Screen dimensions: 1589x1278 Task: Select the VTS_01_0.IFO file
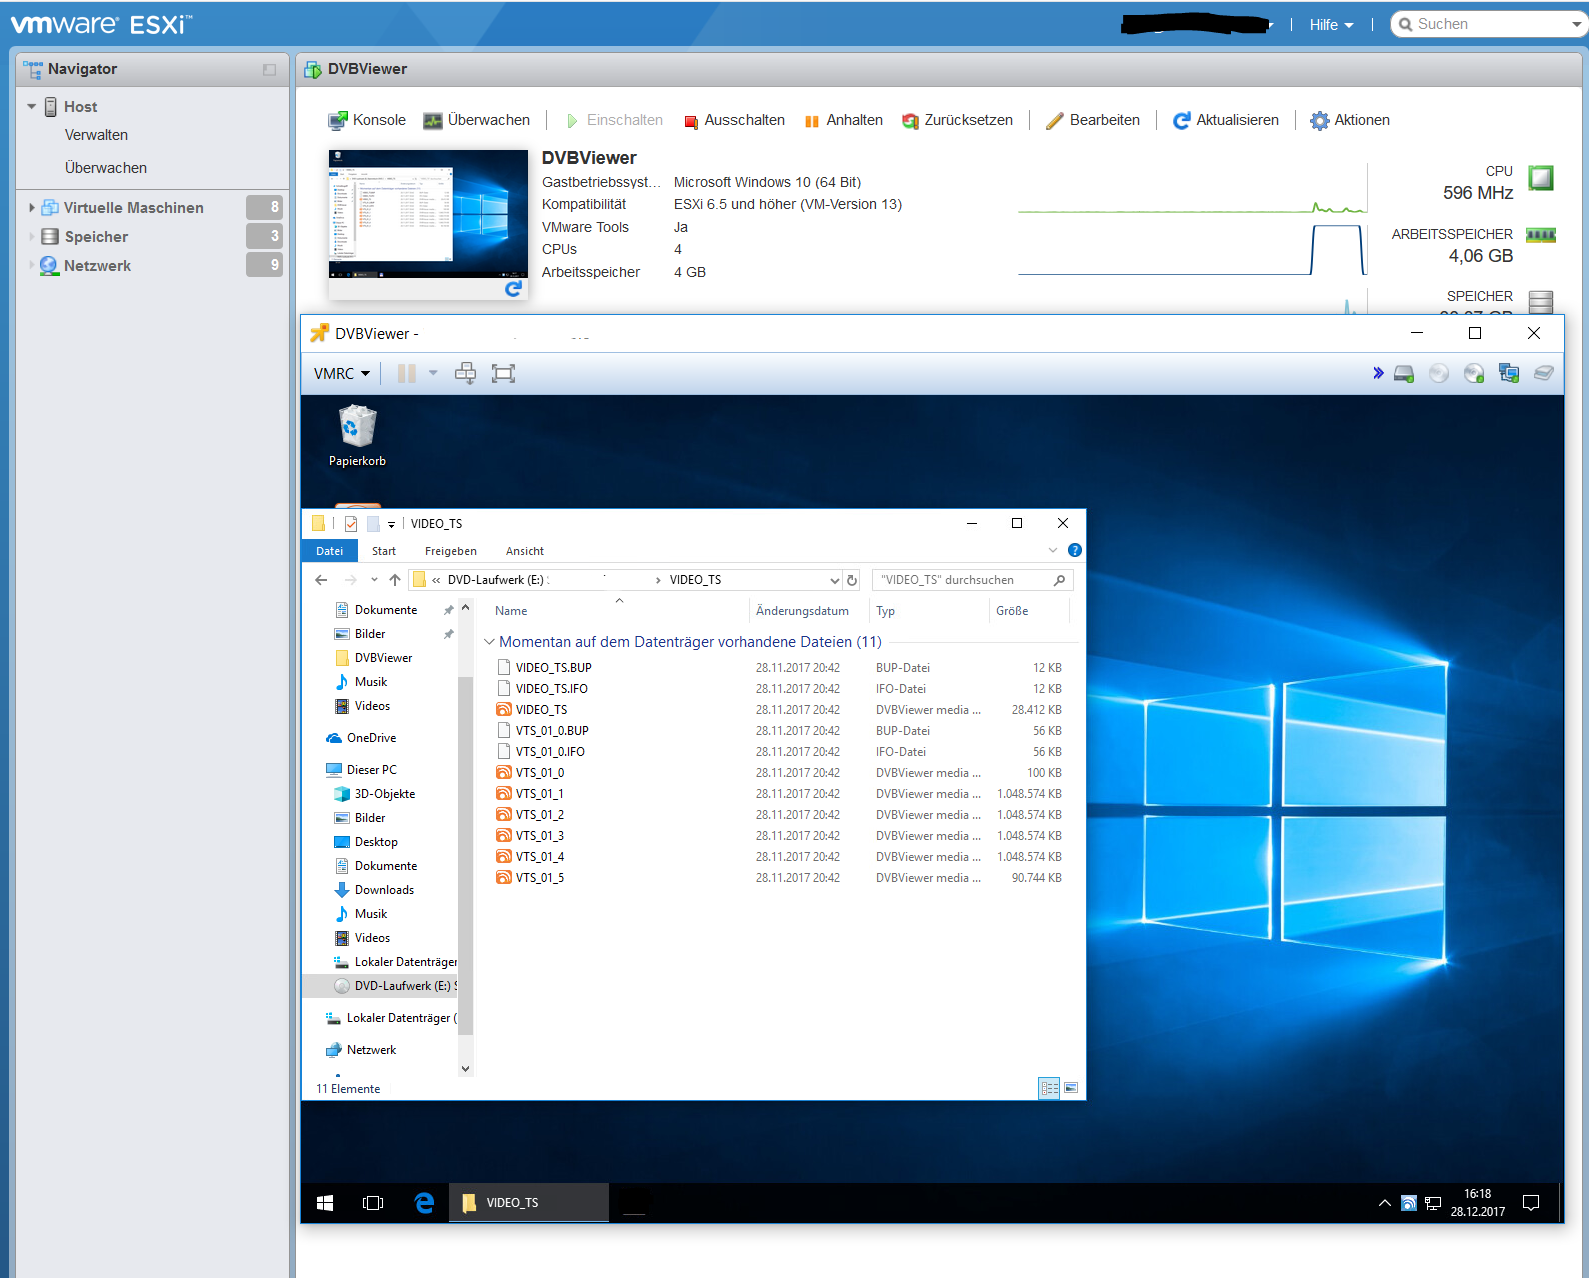(550, 752)
